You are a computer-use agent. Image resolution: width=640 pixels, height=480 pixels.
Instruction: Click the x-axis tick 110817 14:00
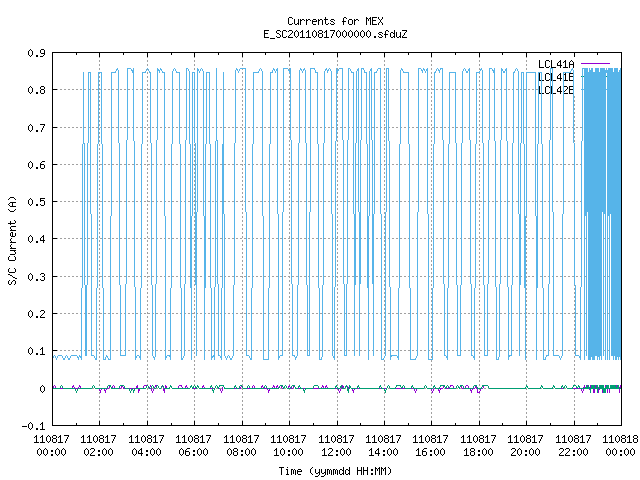point(383,445)
